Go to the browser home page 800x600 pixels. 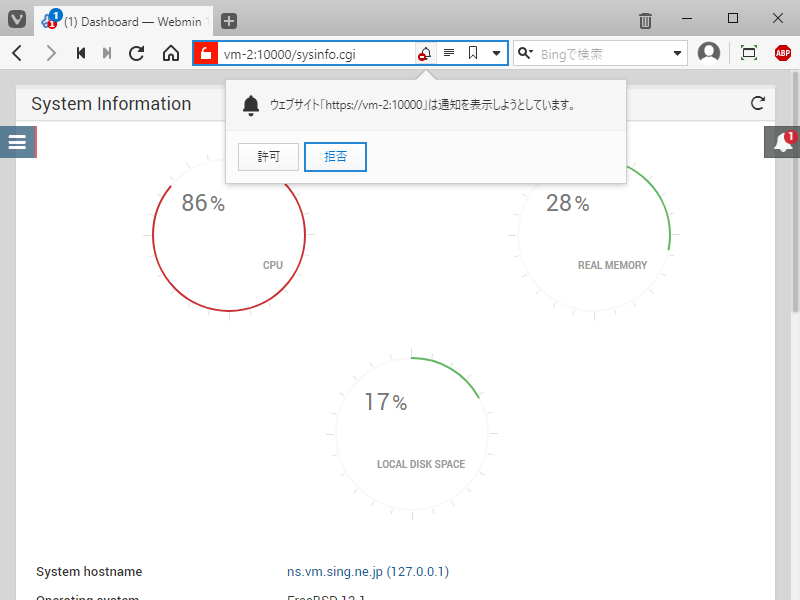pyautogui.click(x=170, y=53)
